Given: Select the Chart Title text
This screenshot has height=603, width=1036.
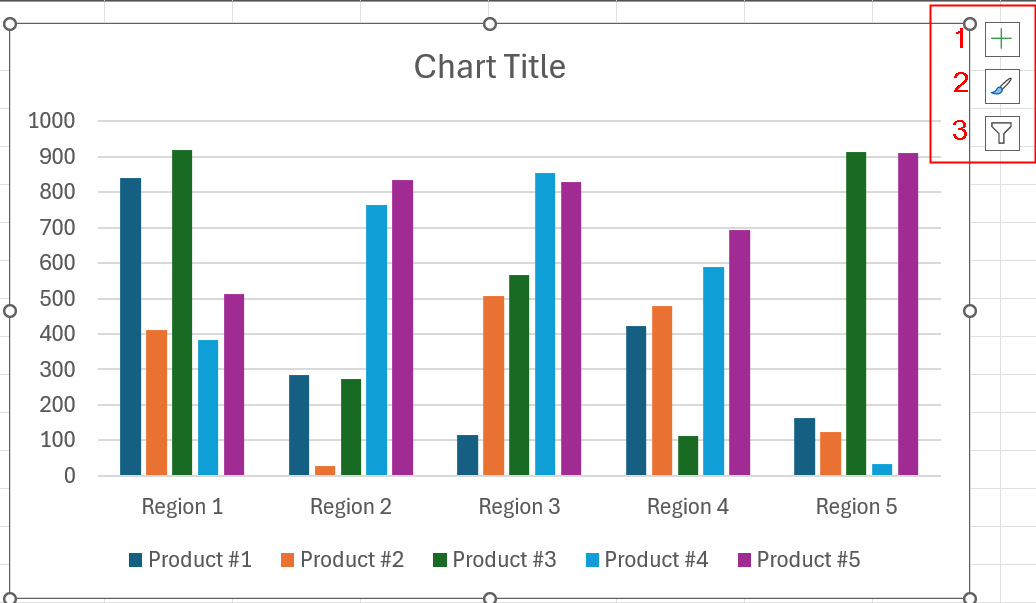Looking at the screenshot, I should tap(490, 67).
